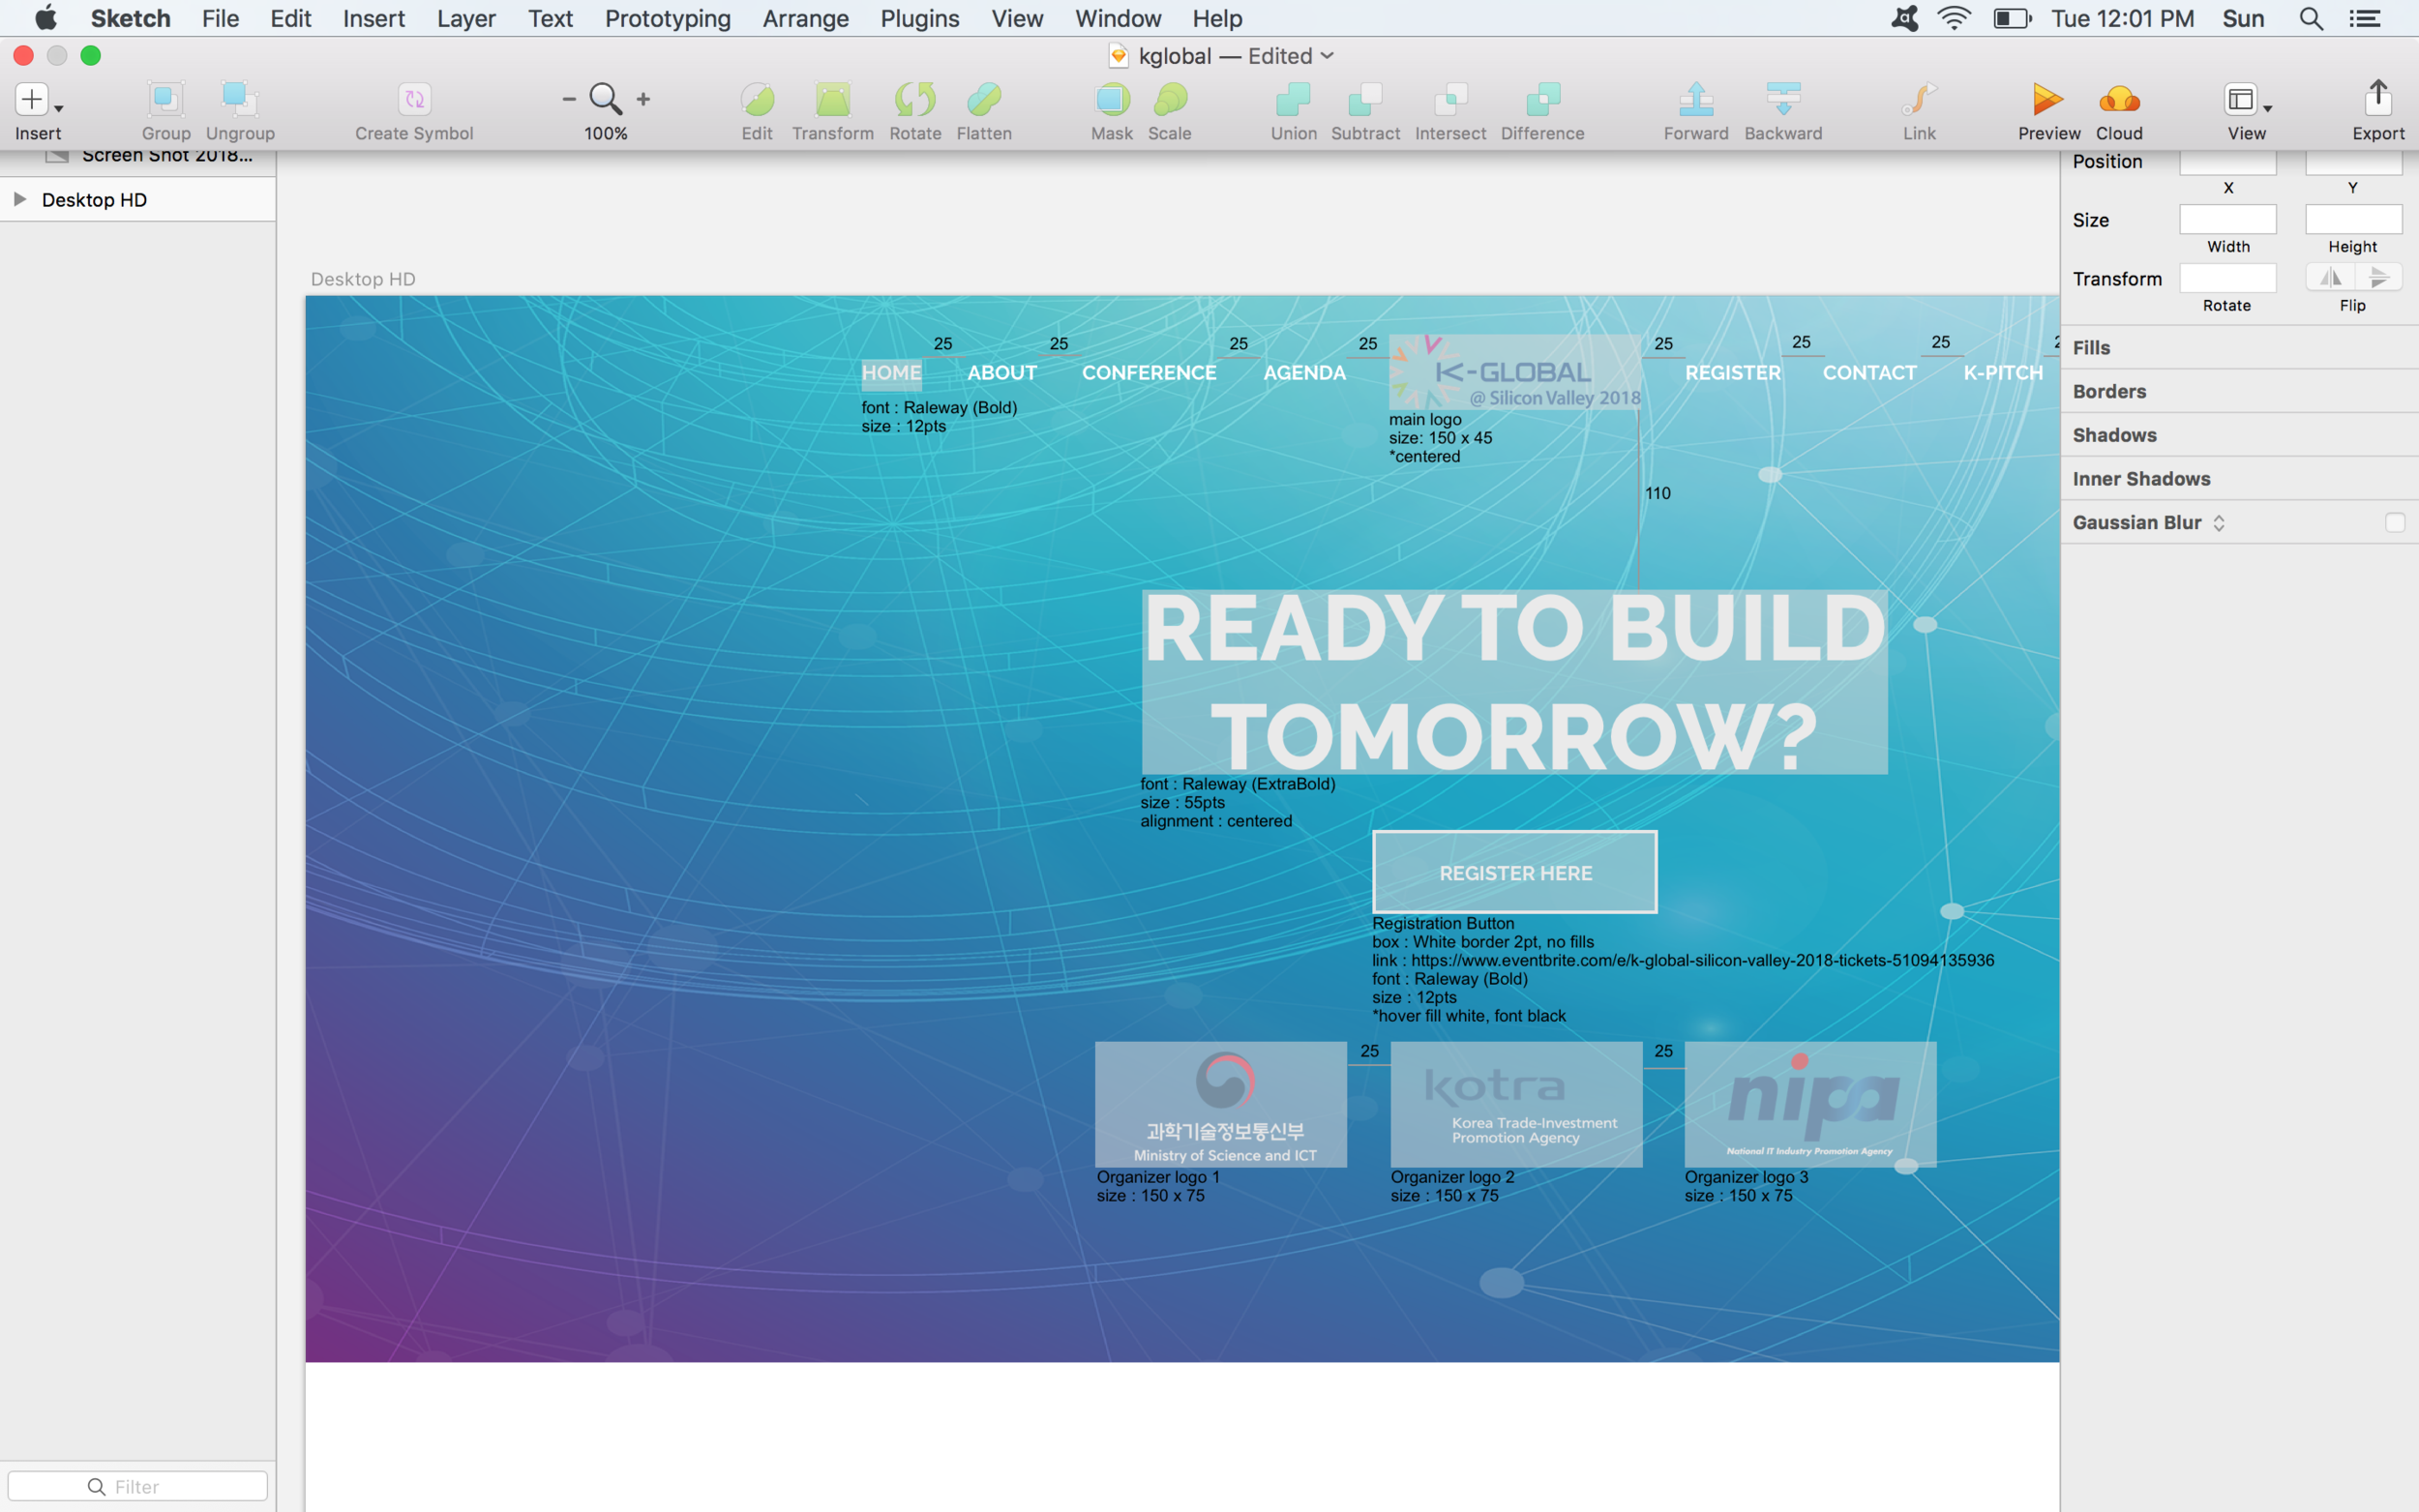The width and height of the screenshot is (2419, 1512).
Task: Click the Export button
Action: click(x=2377, y=108)
